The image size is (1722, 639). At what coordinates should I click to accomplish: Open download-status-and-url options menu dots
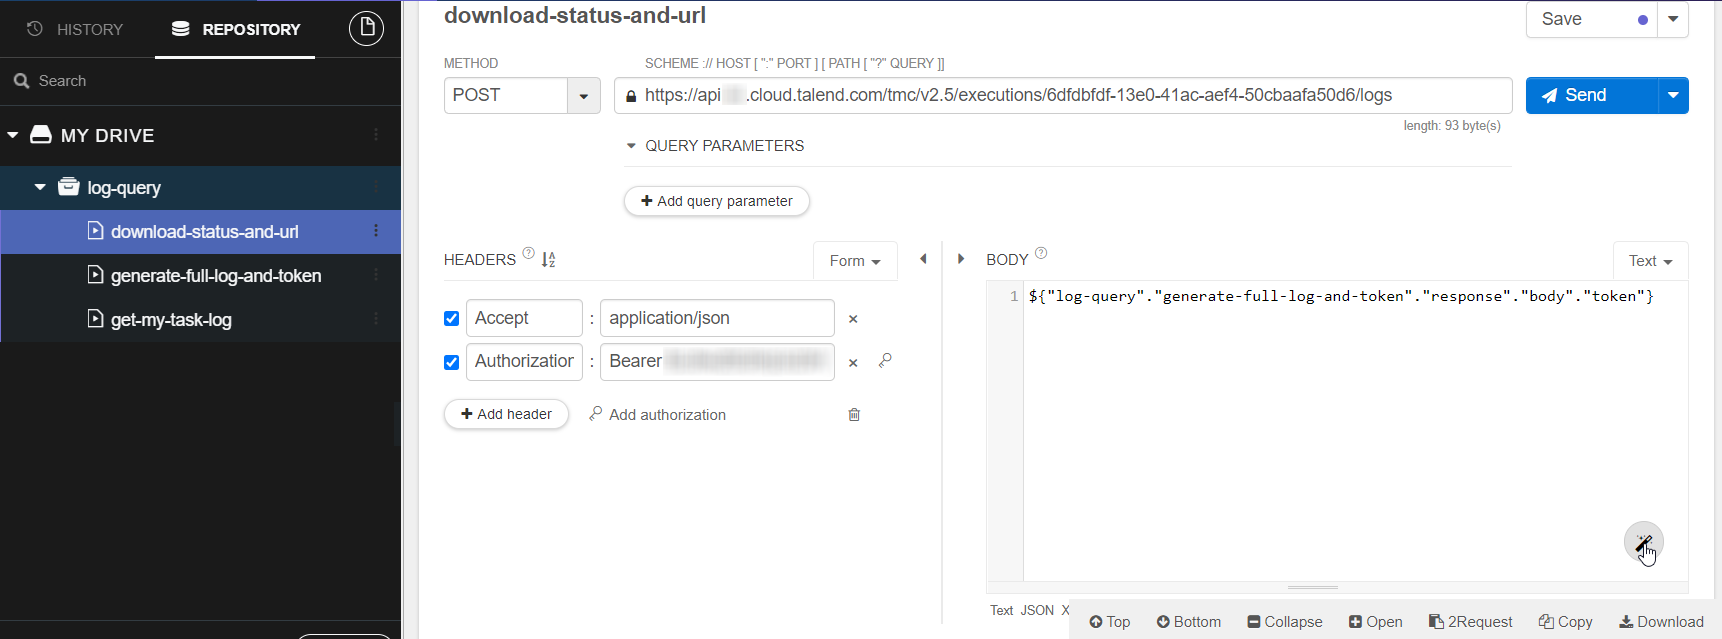[x=376, y=231]
